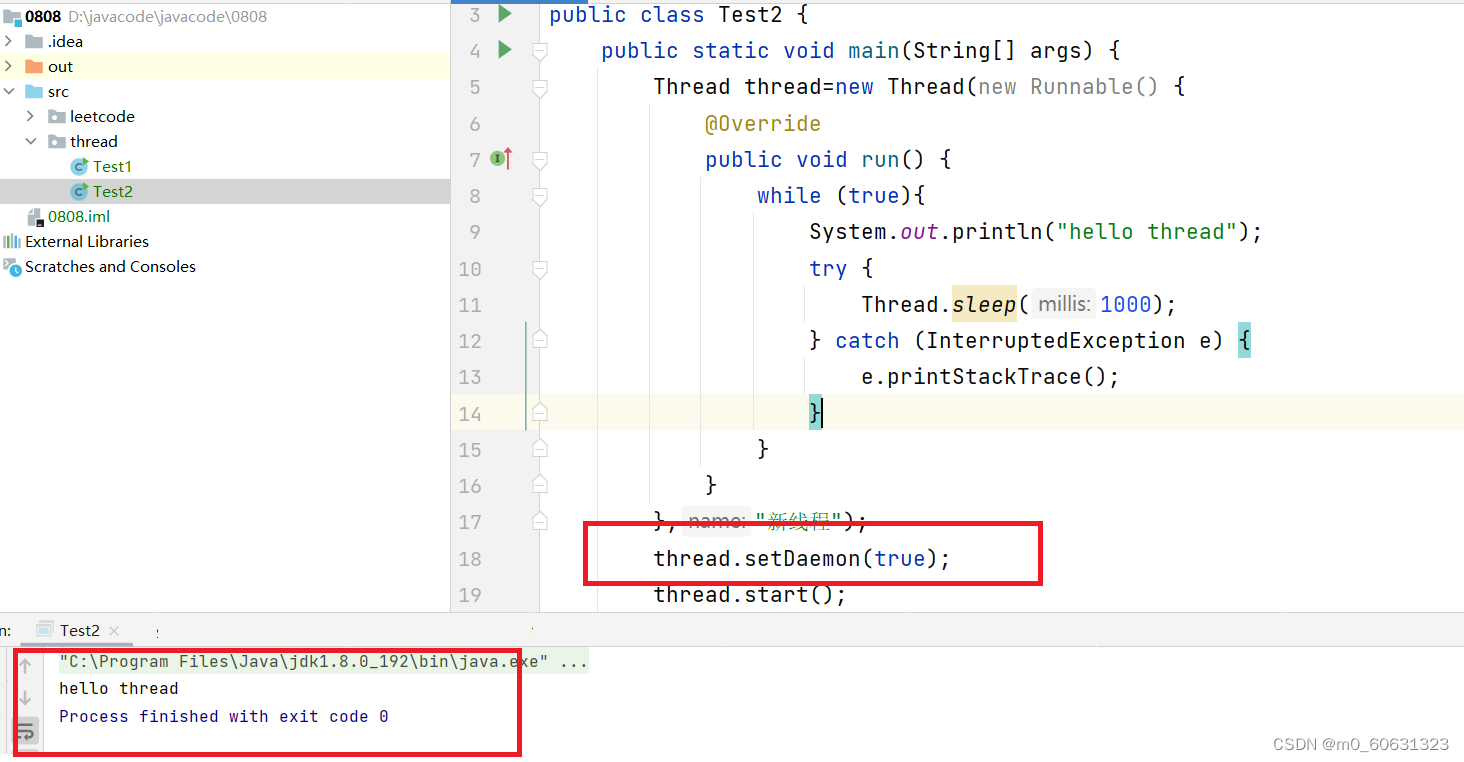Click the Down stack trace arrow in Run panel
Image resolution: width=1464 pixels, height=762 pixels.
coord(26,697)
